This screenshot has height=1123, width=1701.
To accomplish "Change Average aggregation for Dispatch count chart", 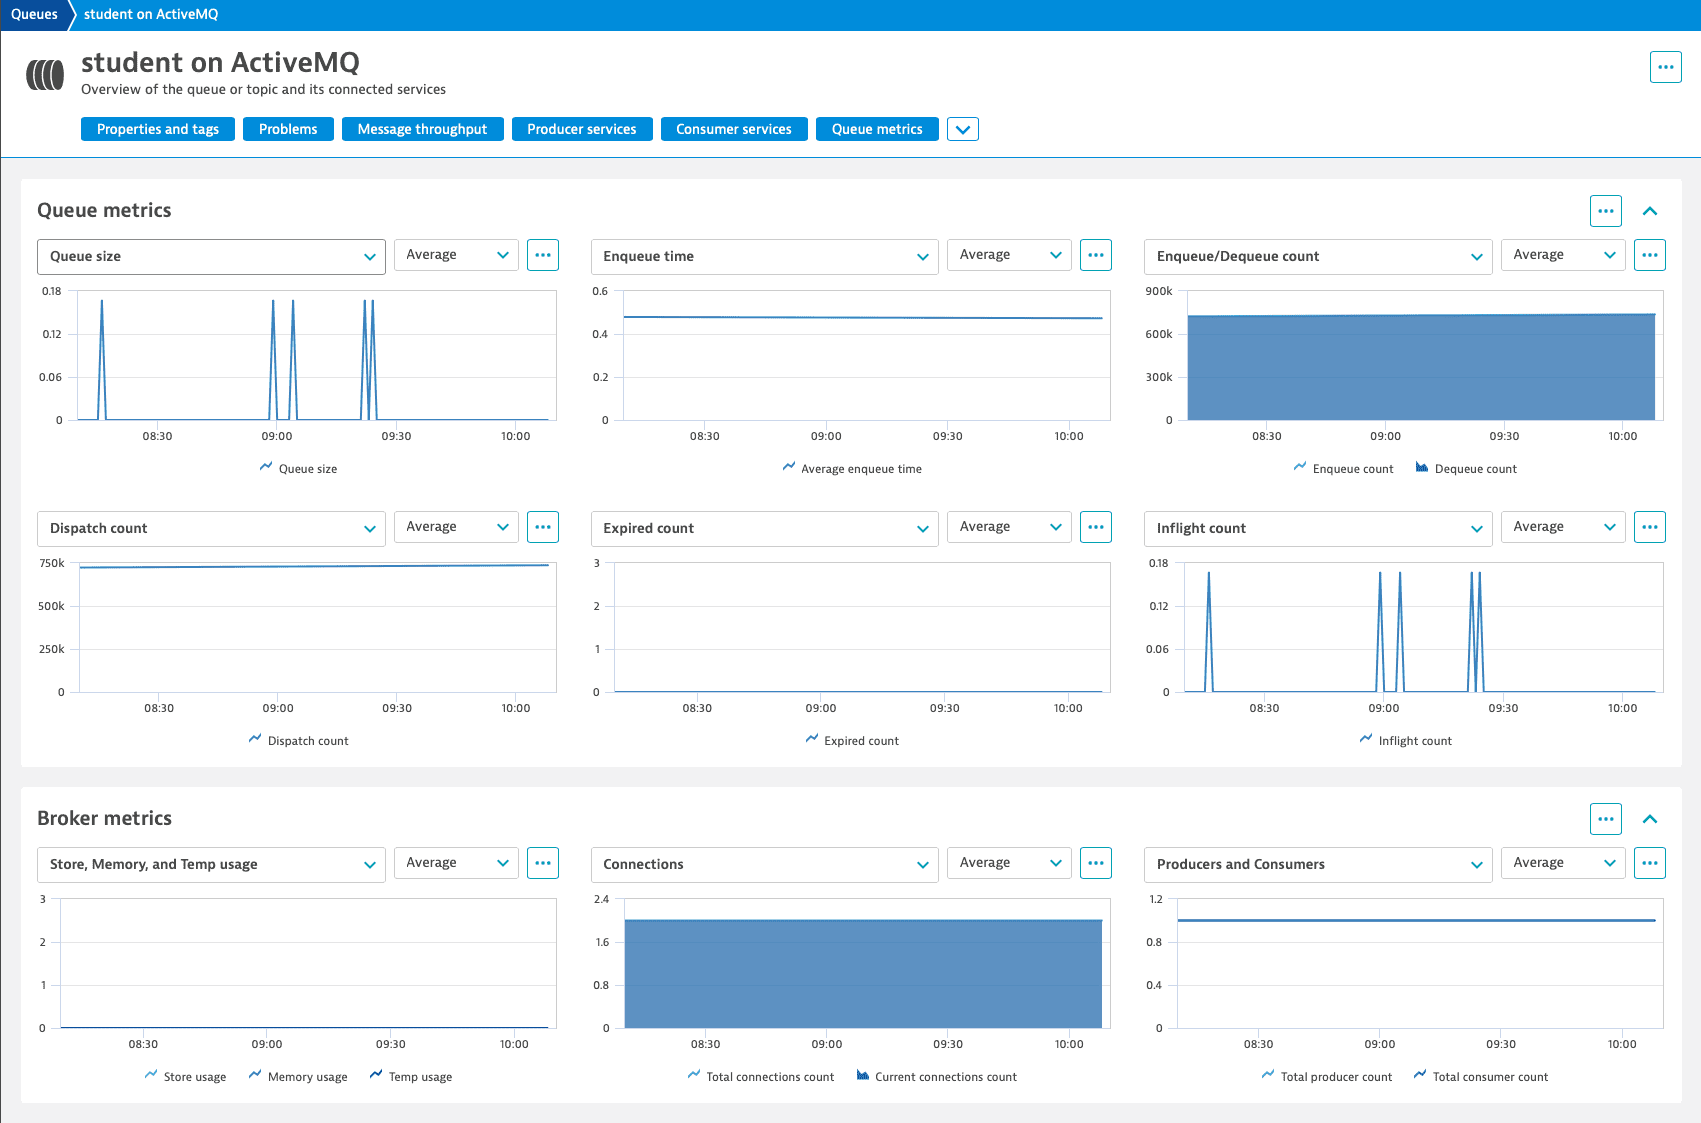I will (x=456, y=527).
